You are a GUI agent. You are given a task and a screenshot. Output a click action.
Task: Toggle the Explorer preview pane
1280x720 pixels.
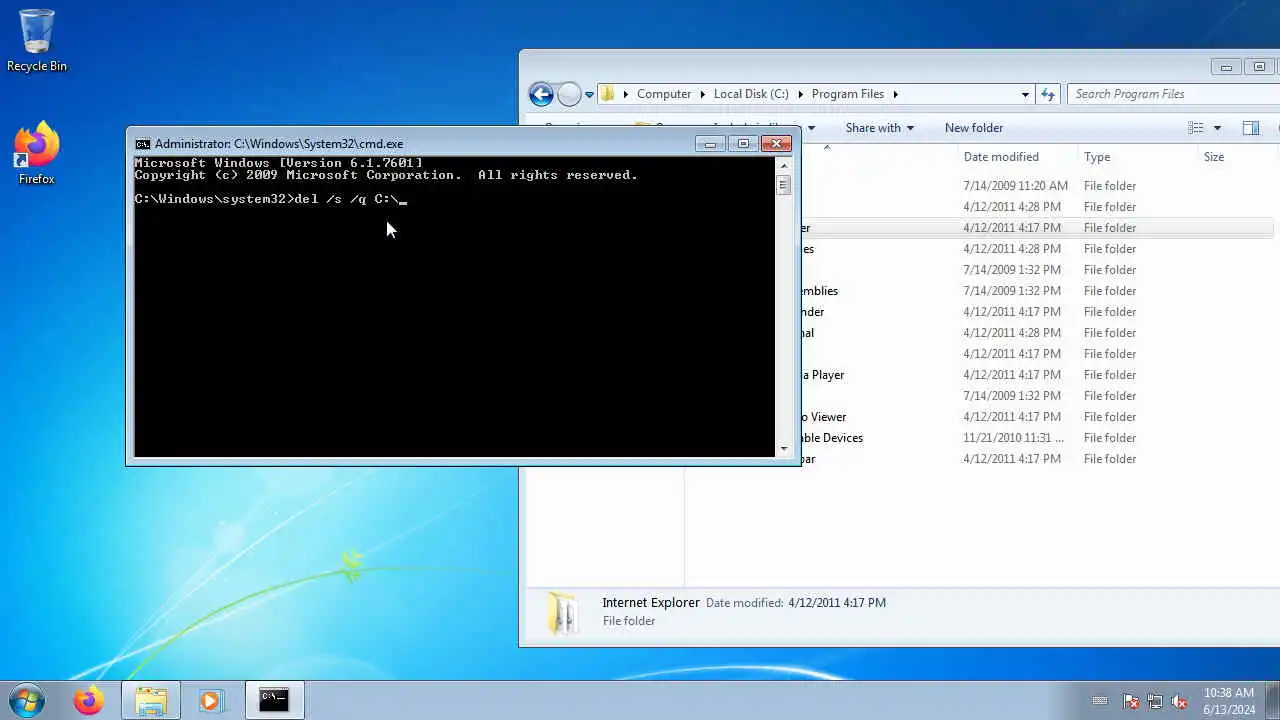click(x=1250, y=128)
